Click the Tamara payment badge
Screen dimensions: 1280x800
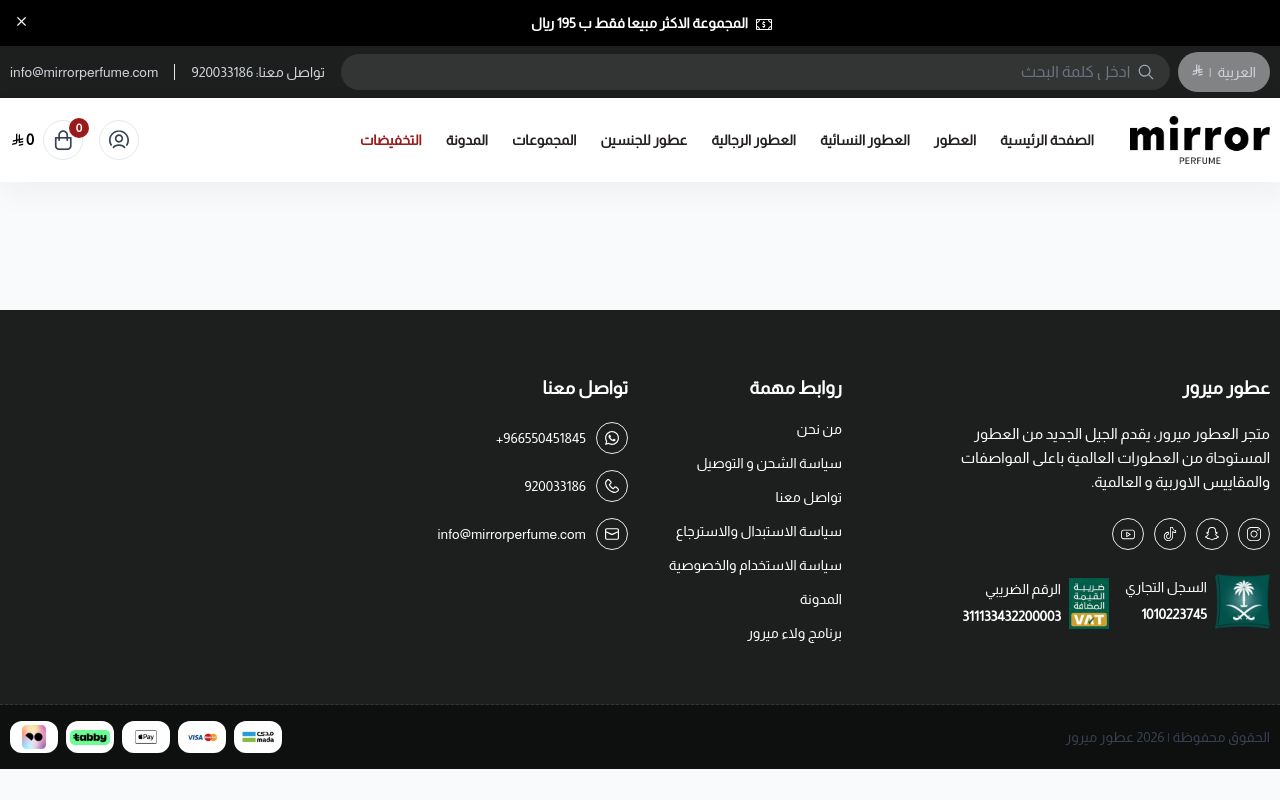point(34,737)
